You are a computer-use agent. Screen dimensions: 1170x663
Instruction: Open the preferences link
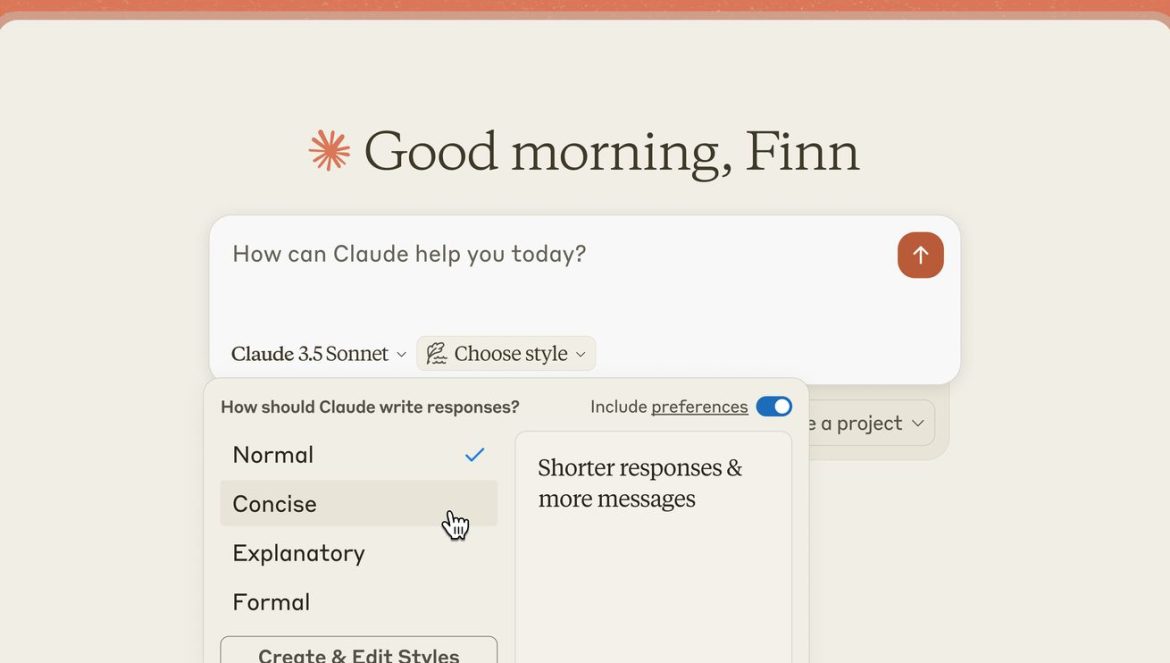(x=699, y=406)
